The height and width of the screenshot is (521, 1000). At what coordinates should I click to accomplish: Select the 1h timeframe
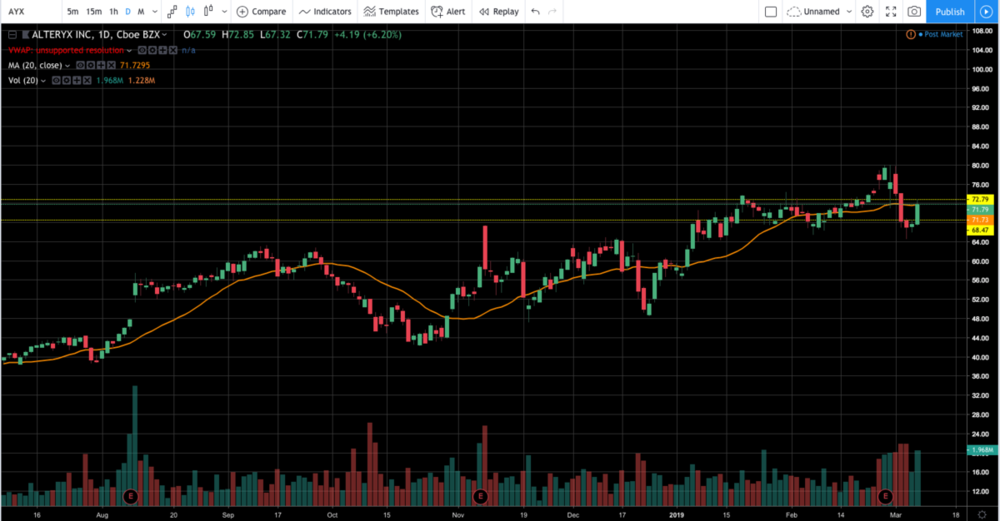pyautogui.click(x=113, y=12)
